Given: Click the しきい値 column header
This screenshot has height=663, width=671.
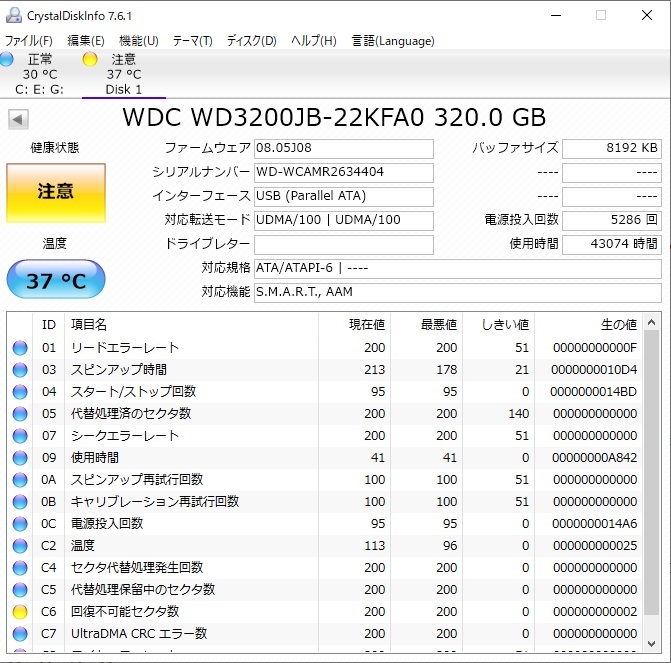Looking at the screenshot, I should coord(498,325).
